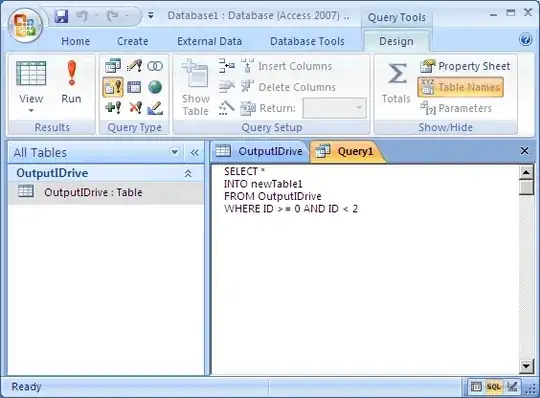The height and width of the screenshot is (398, 540).
Task: Switch to Design View in status bar
Action: pos(512,387)
